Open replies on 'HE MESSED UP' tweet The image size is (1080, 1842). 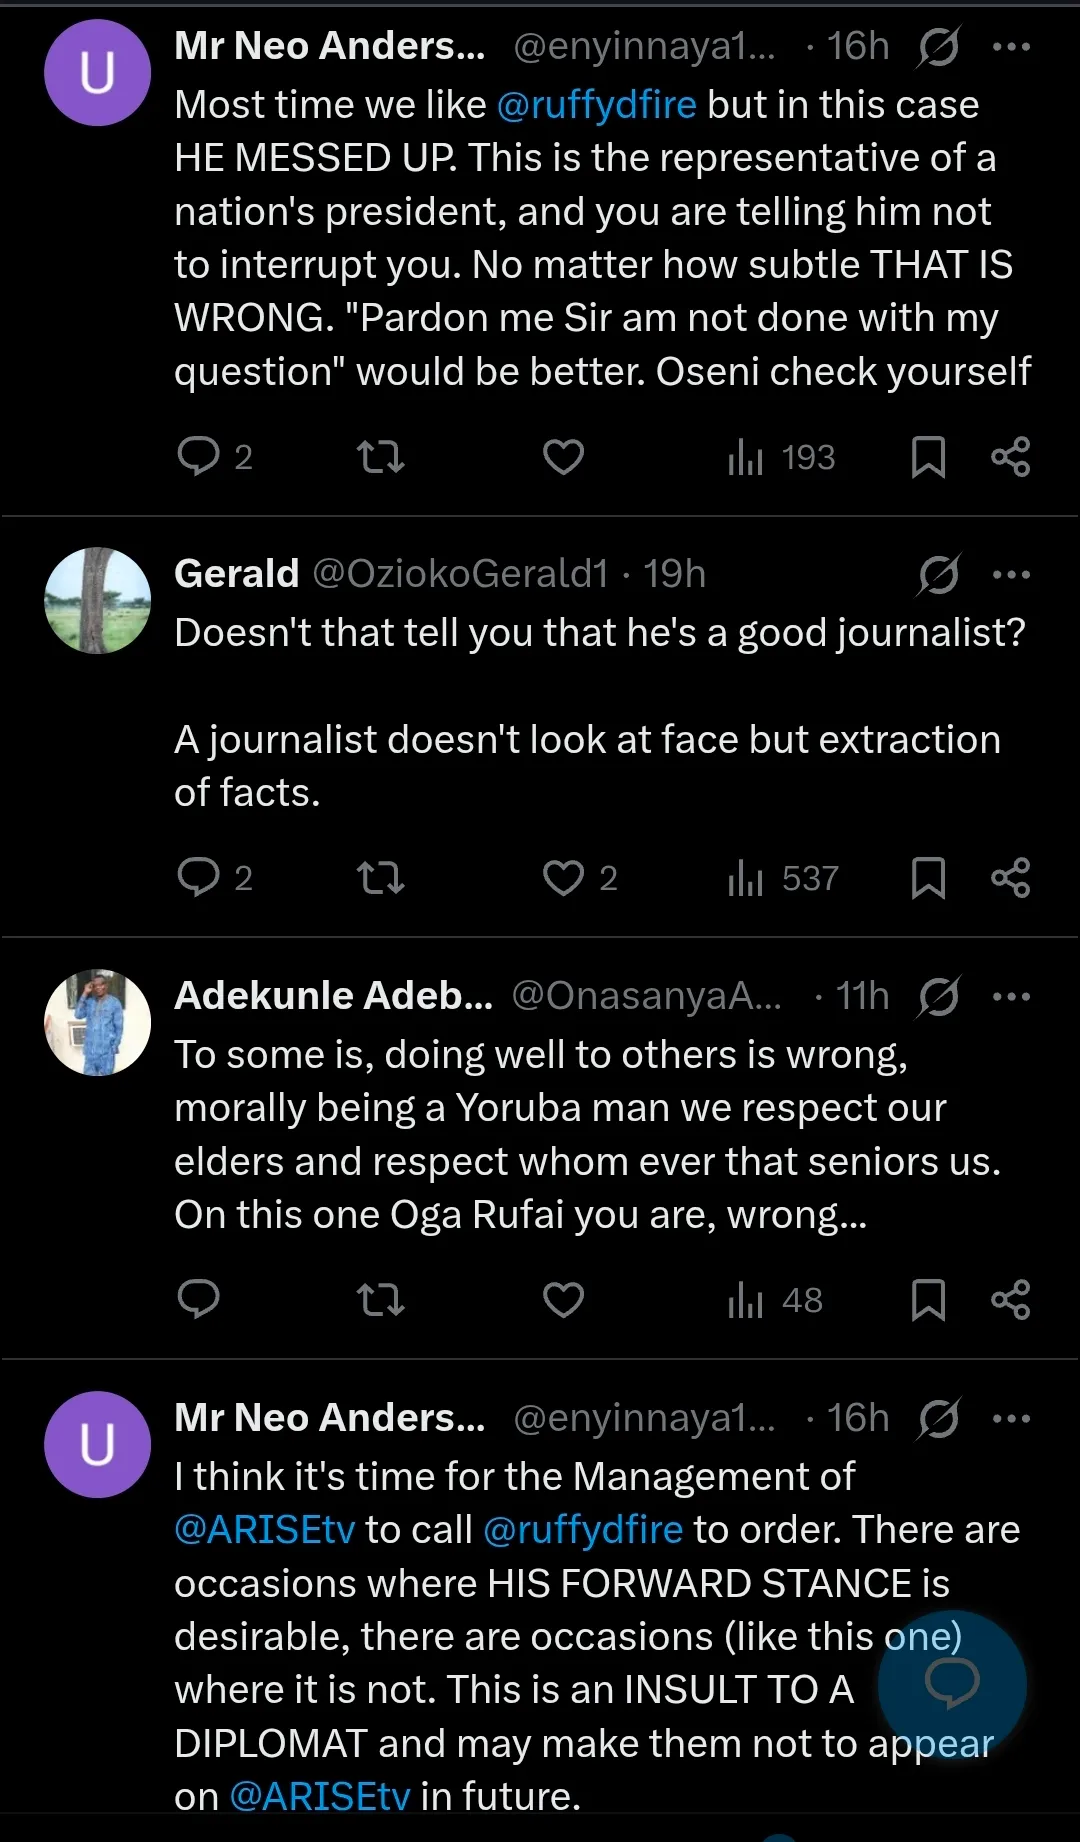pyautogui.click(x=198, y=457)
